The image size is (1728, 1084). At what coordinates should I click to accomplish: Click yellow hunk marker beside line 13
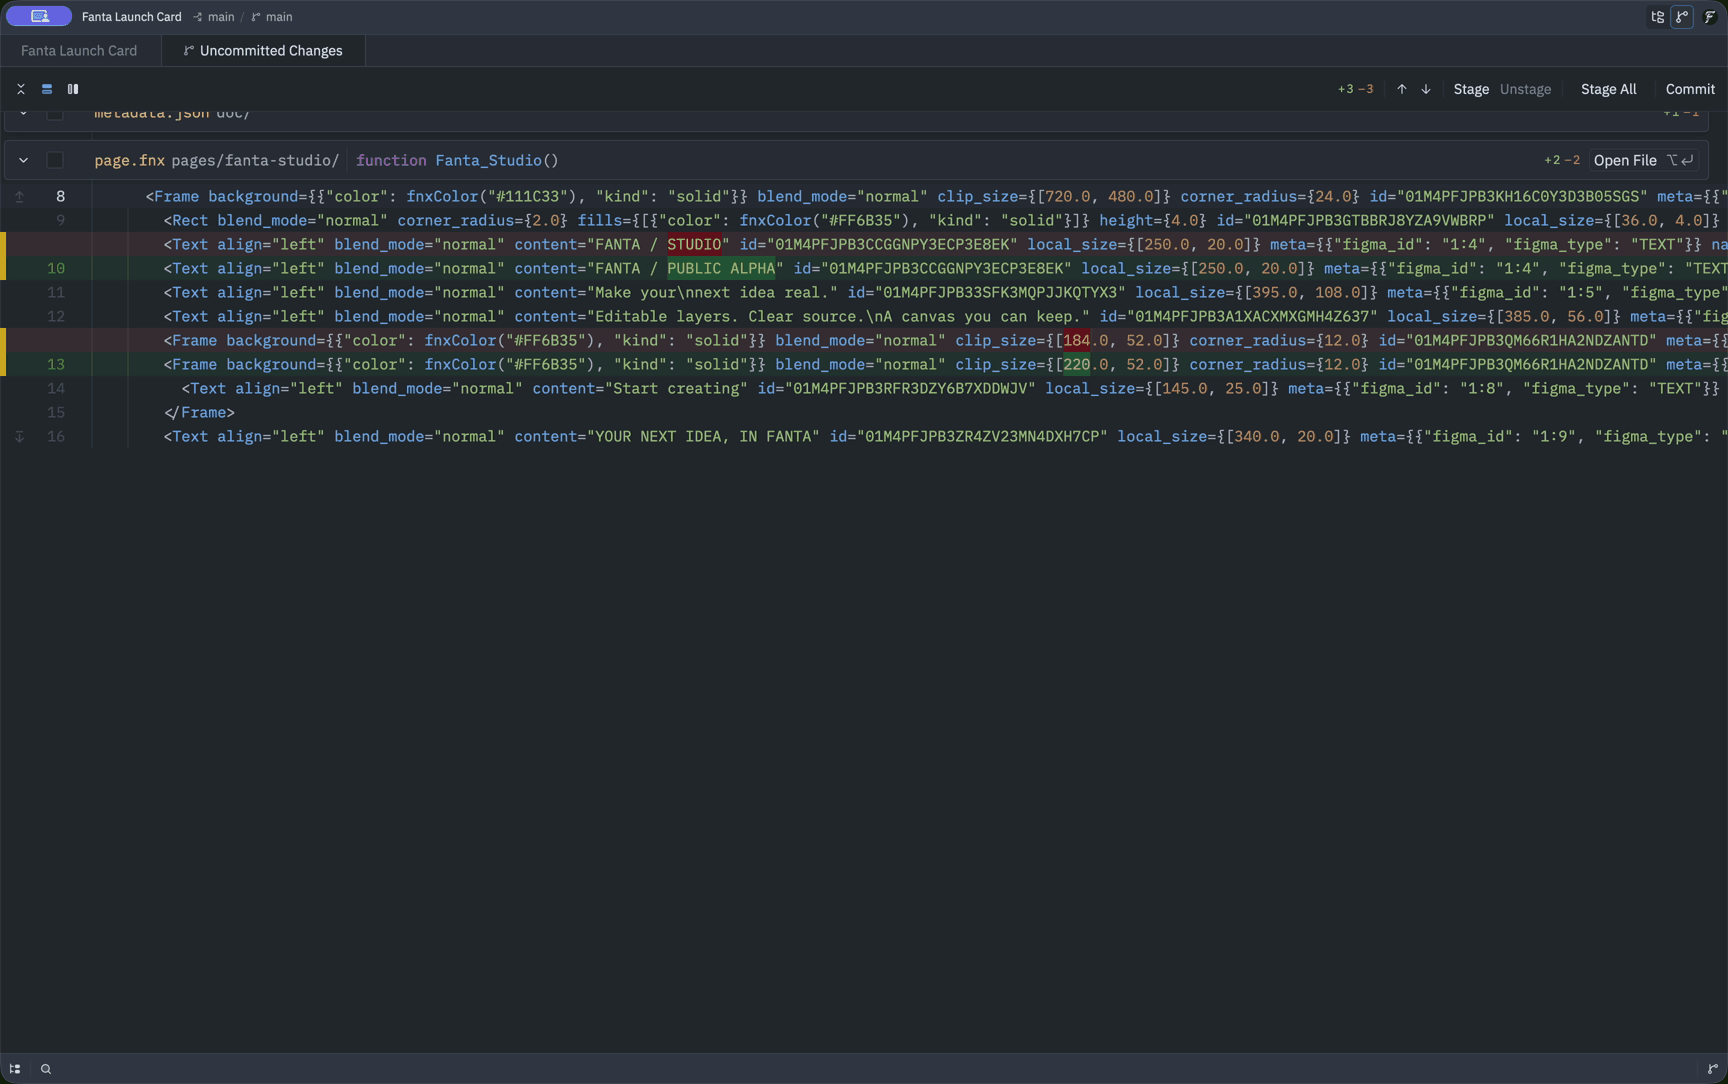3,352
